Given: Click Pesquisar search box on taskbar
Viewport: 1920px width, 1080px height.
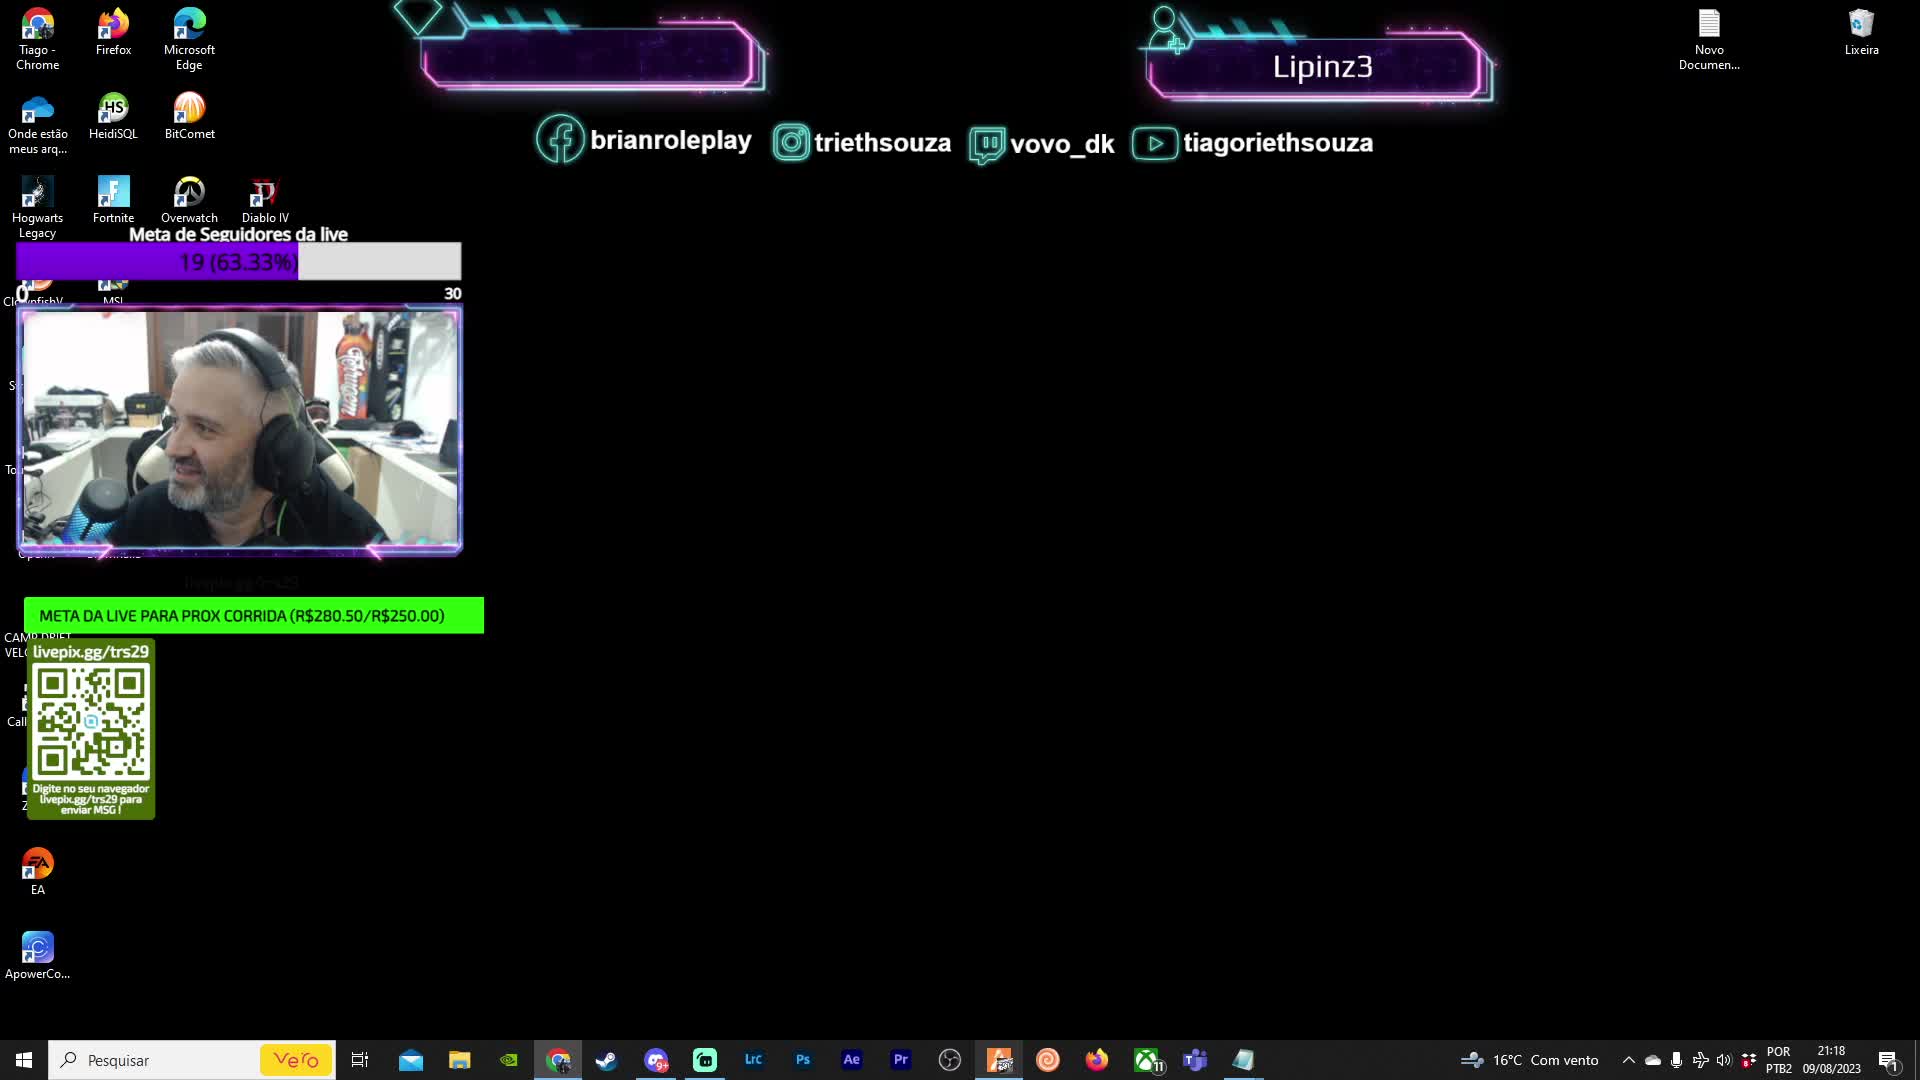Looking at the screenshot, I should point(190,1060).
